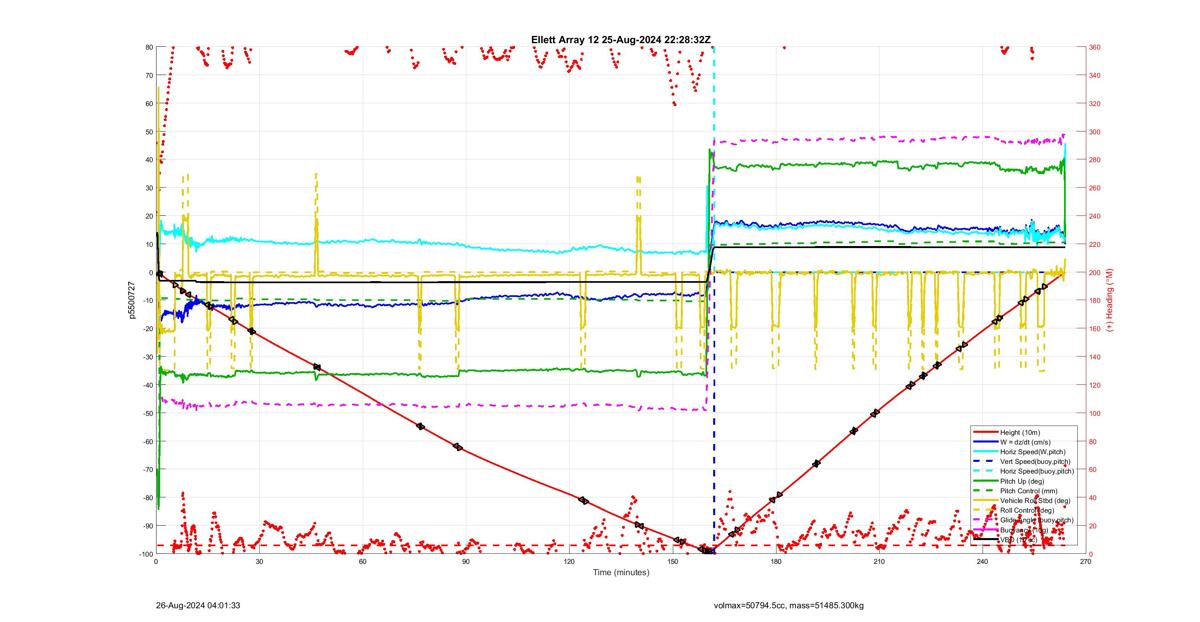Click the "210" tick on the time axis
1200x622 pixels.
[879, 563]
